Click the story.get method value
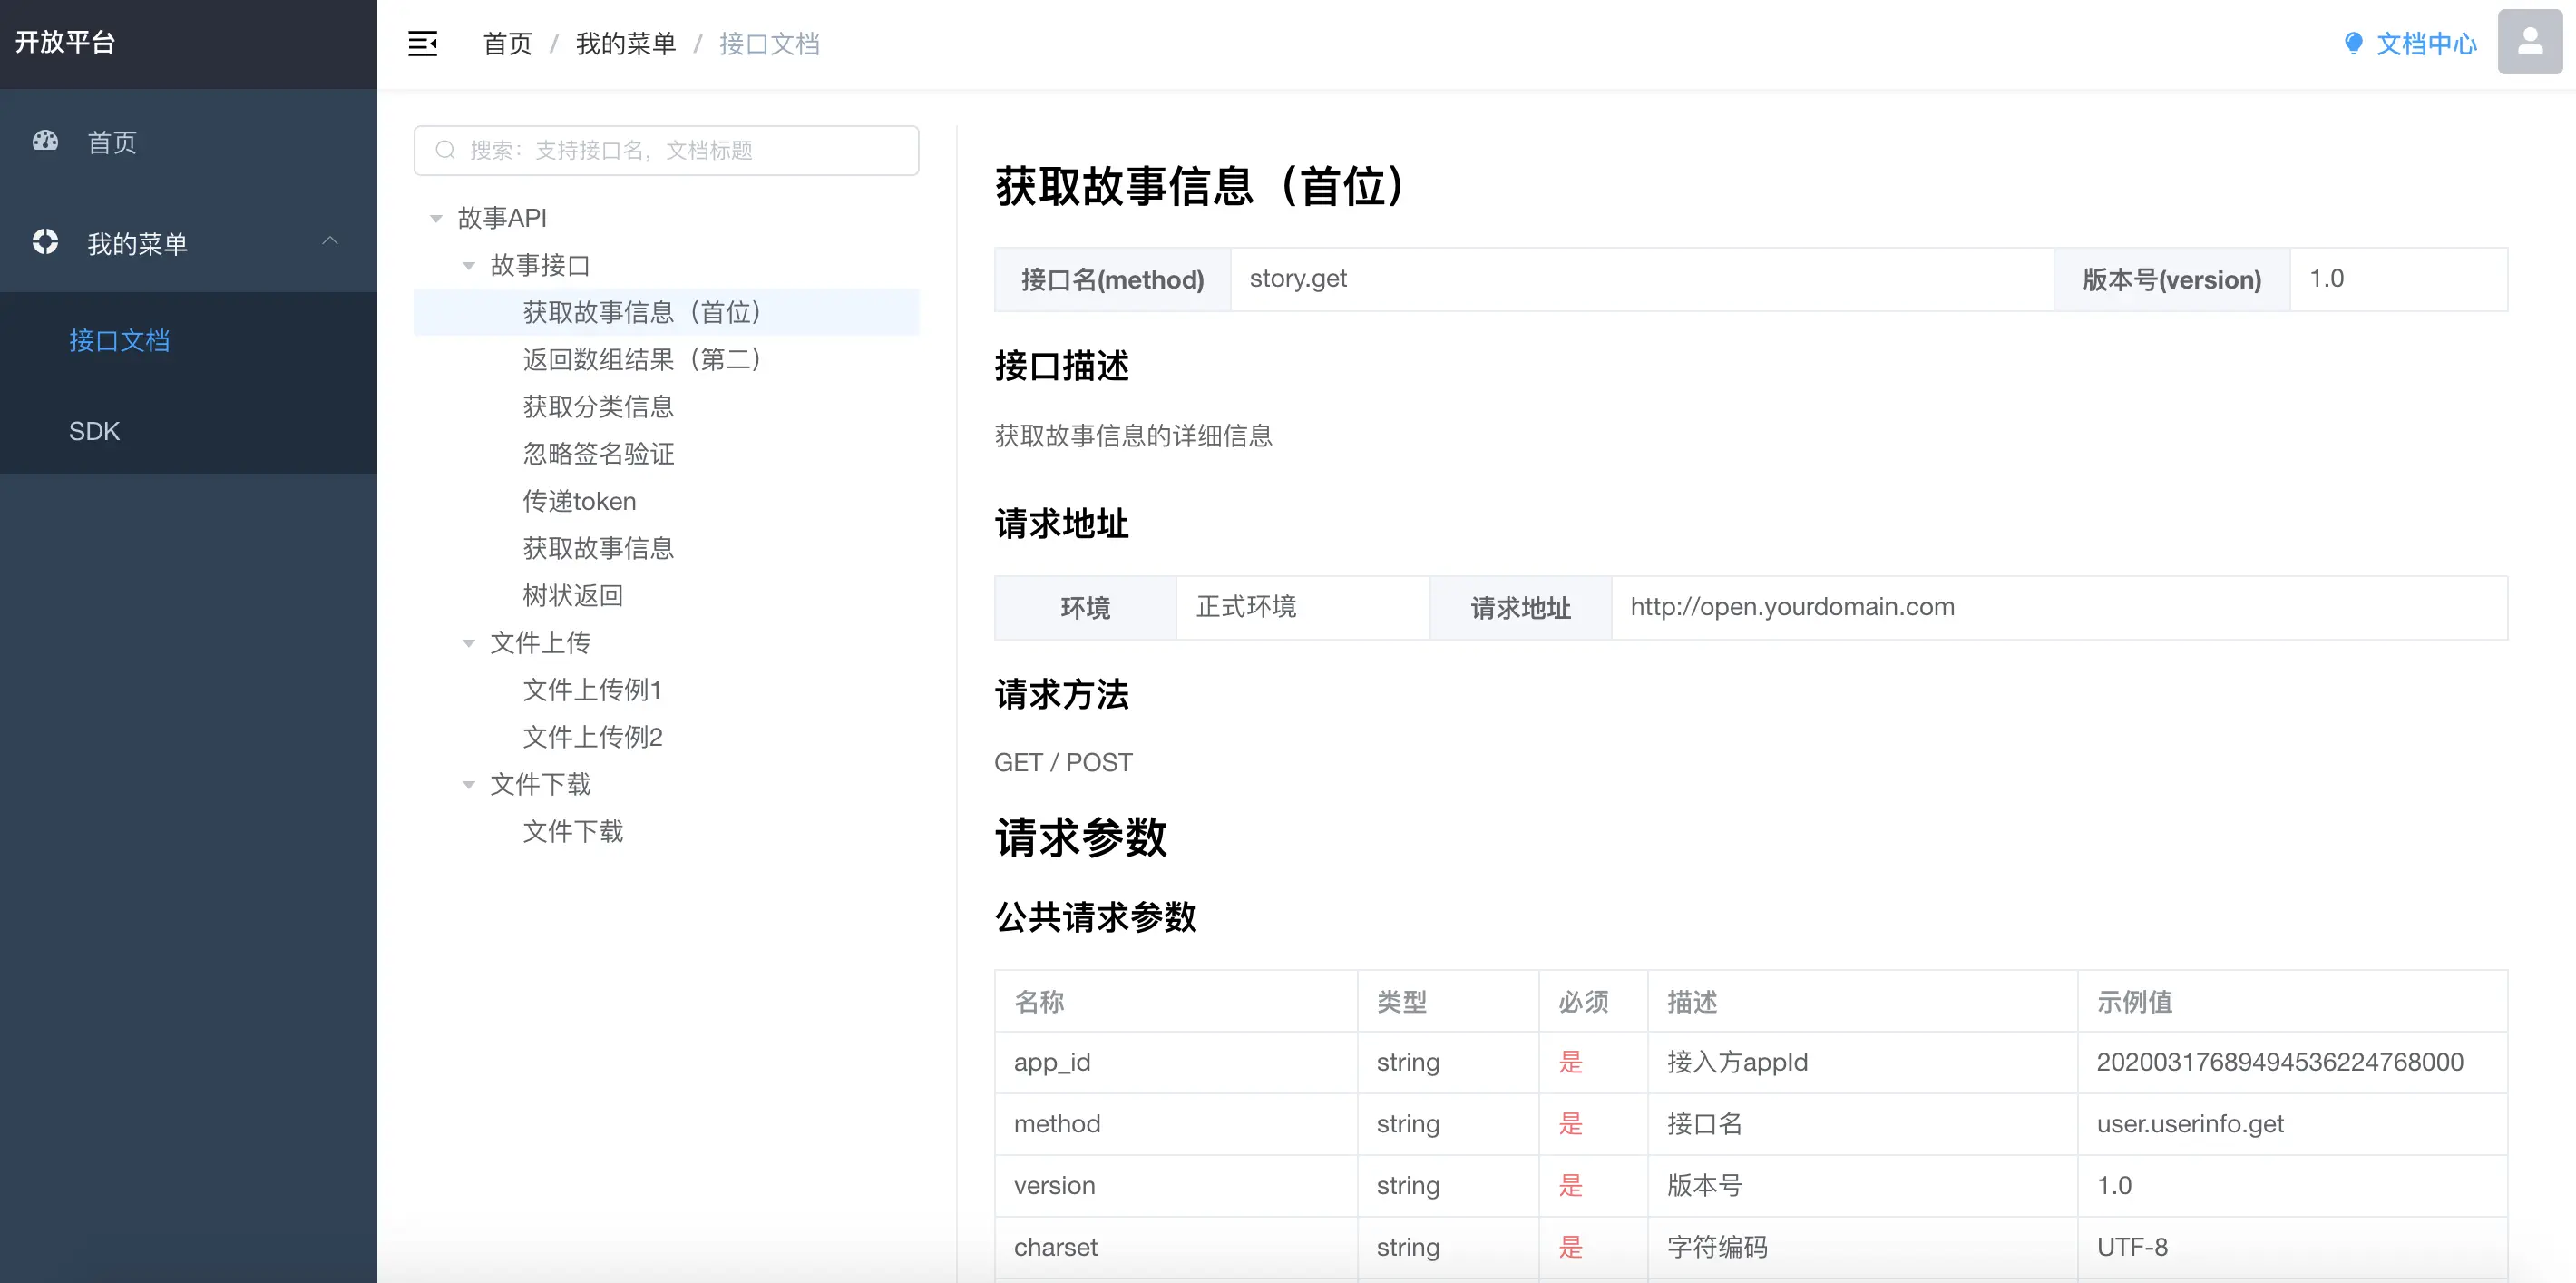Image resolution: width=2576 pixels, height=1283 pixels. (1298, 278)
